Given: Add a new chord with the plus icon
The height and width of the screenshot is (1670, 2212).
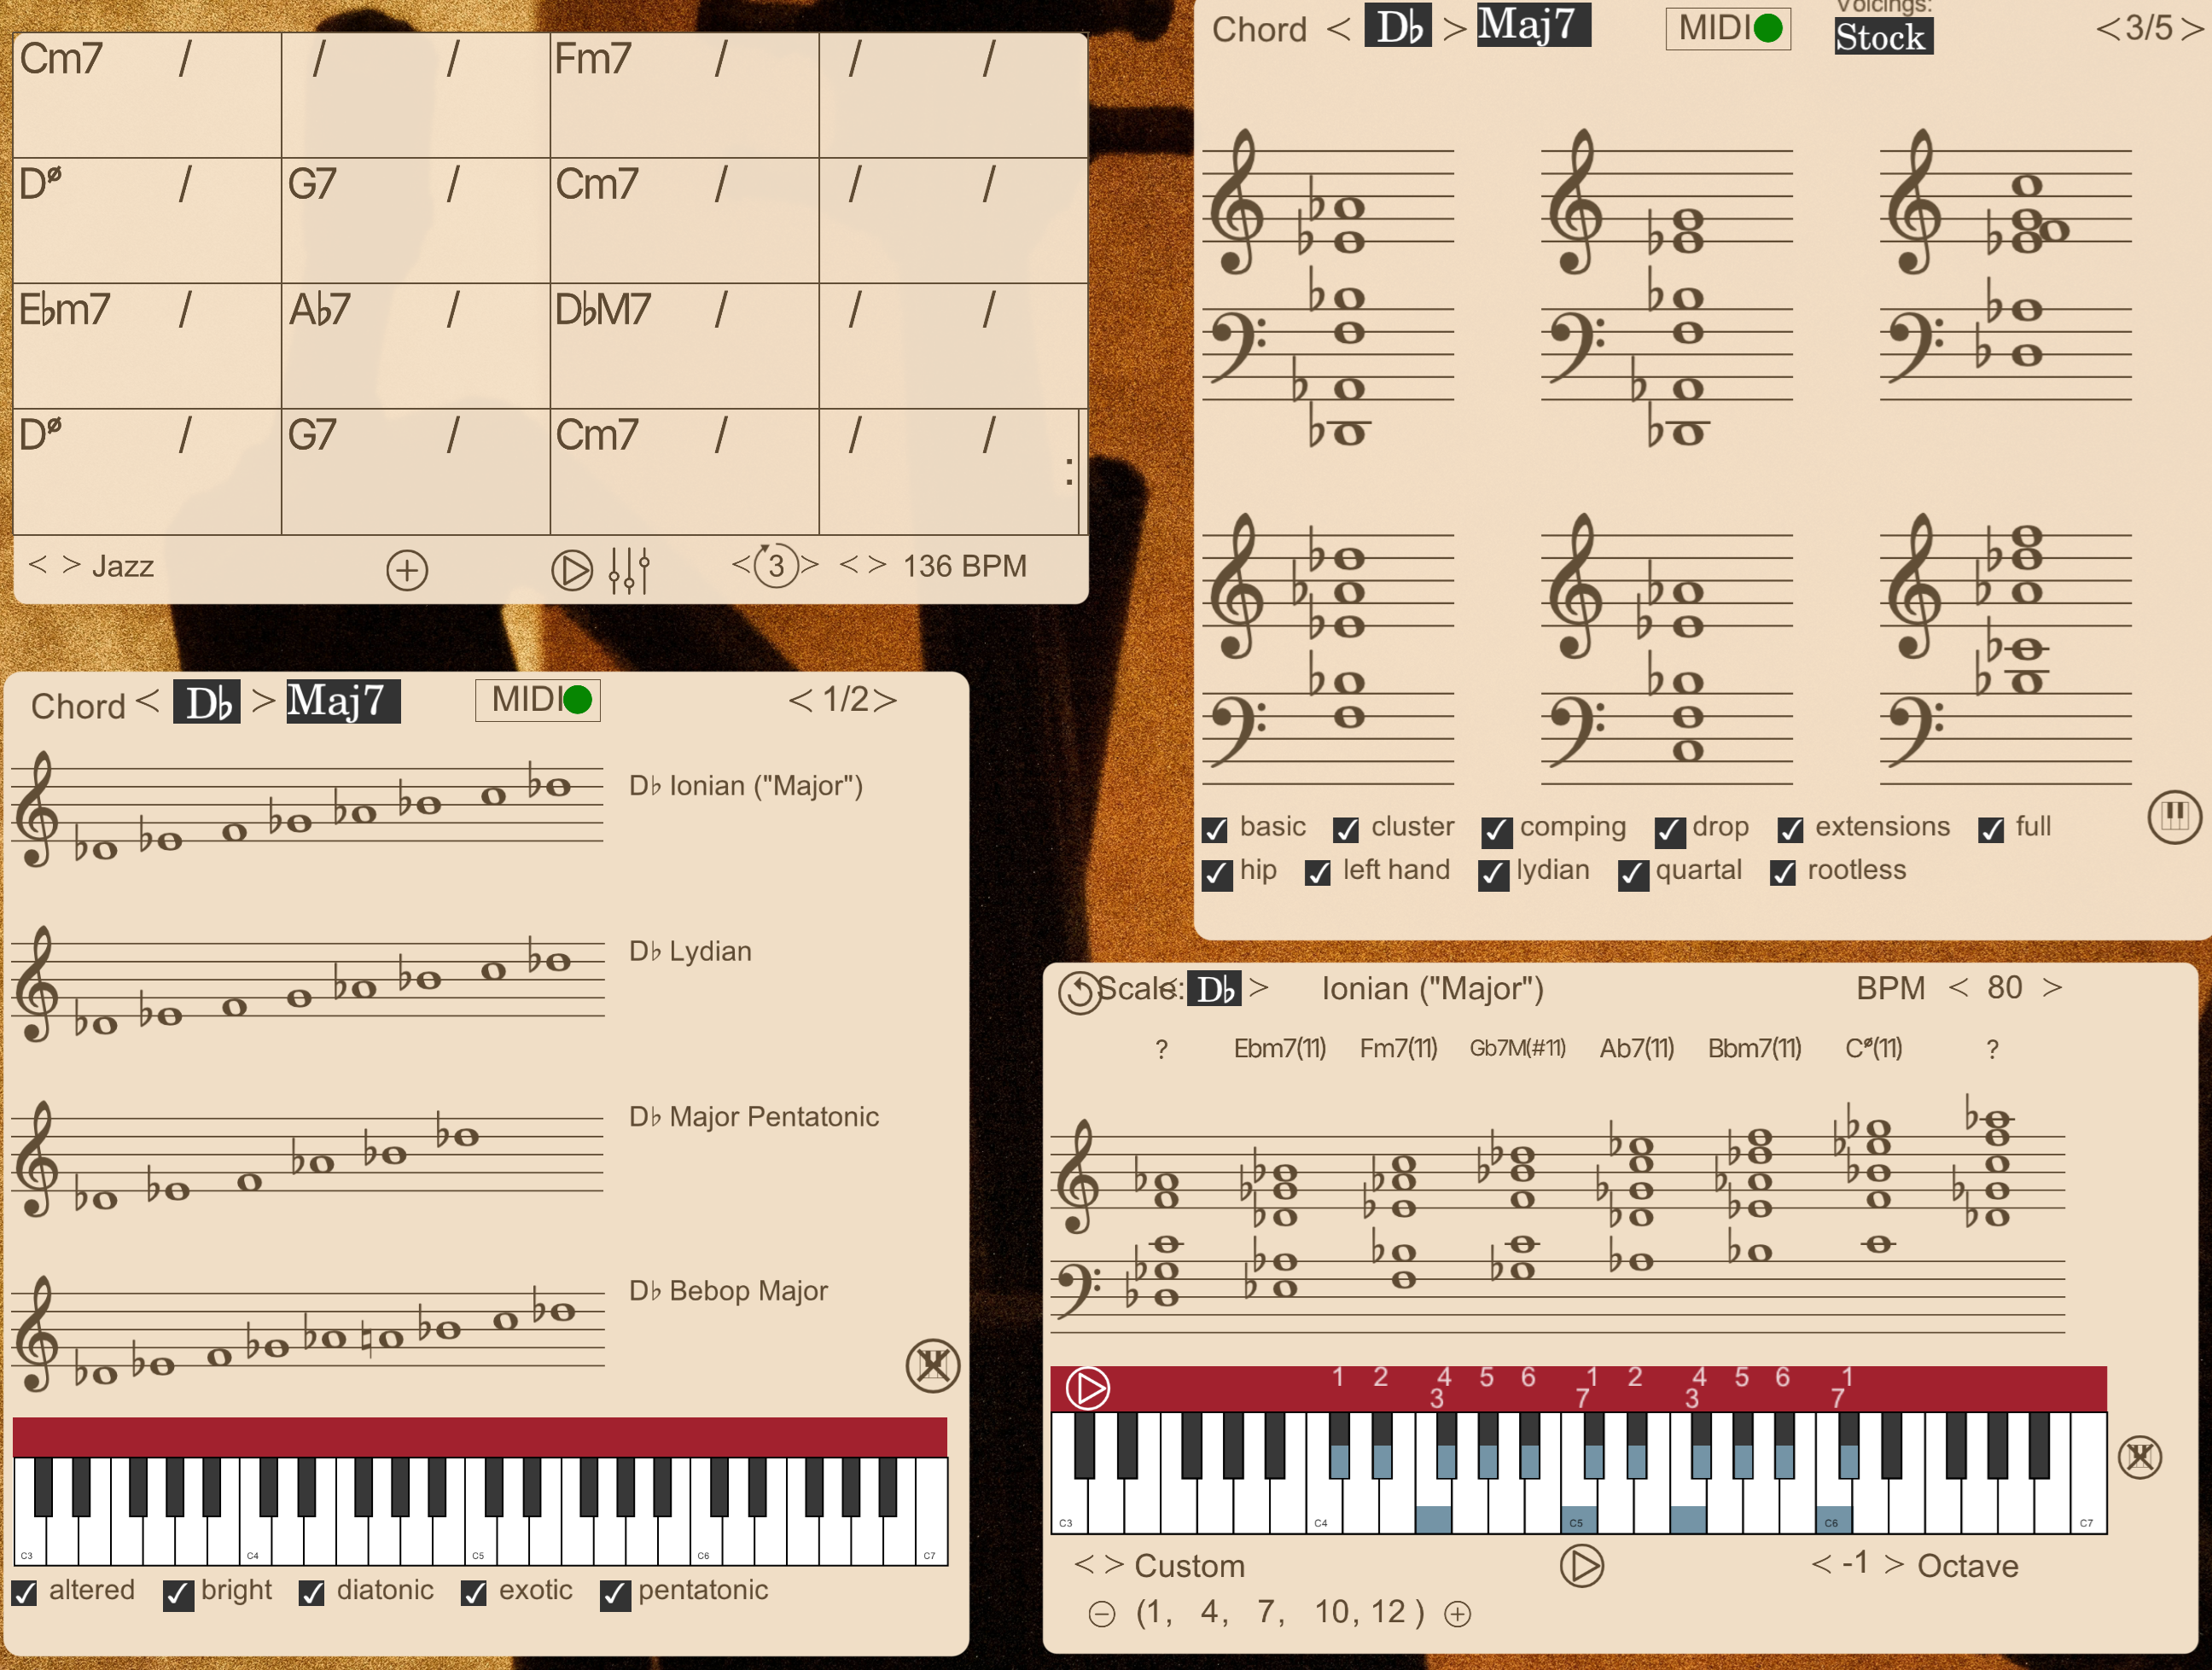Looking at the screenshot, I should [406, 569].
